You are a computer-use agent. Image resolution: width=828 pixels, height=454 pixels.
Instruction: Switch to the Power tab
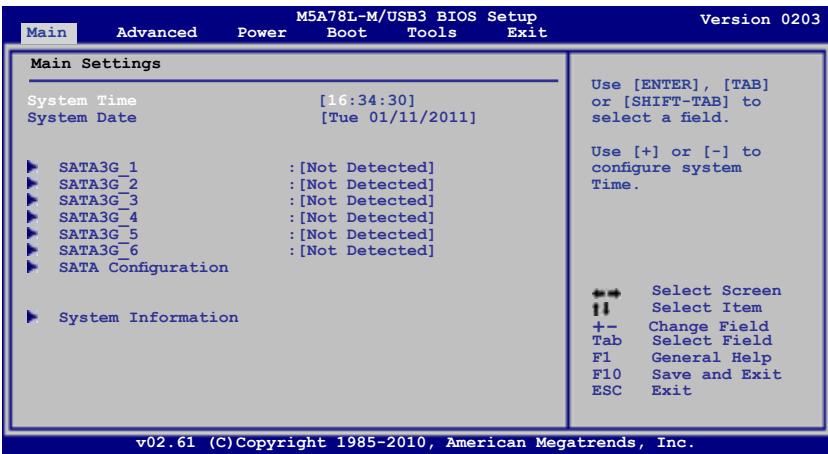tap(262, 33)
